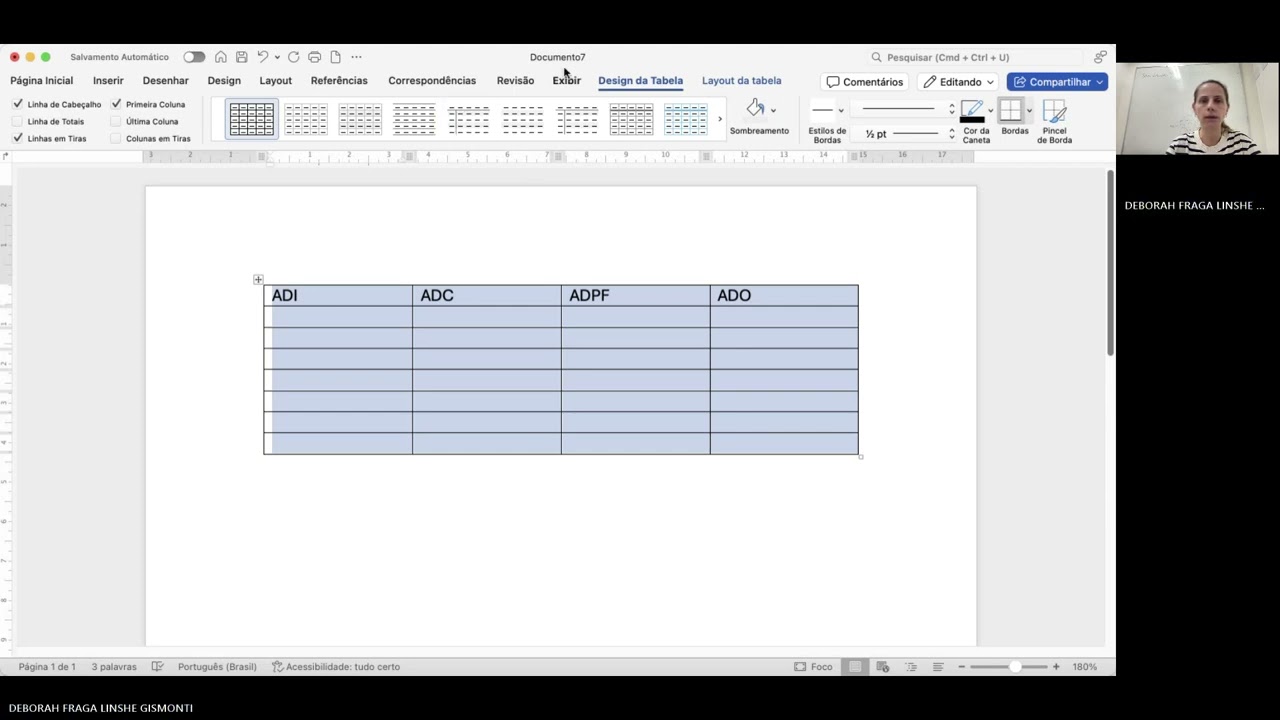Viewport: 1280px width, 720px height.
Task: Switch to web layout view icon
Action: point(882,667)
